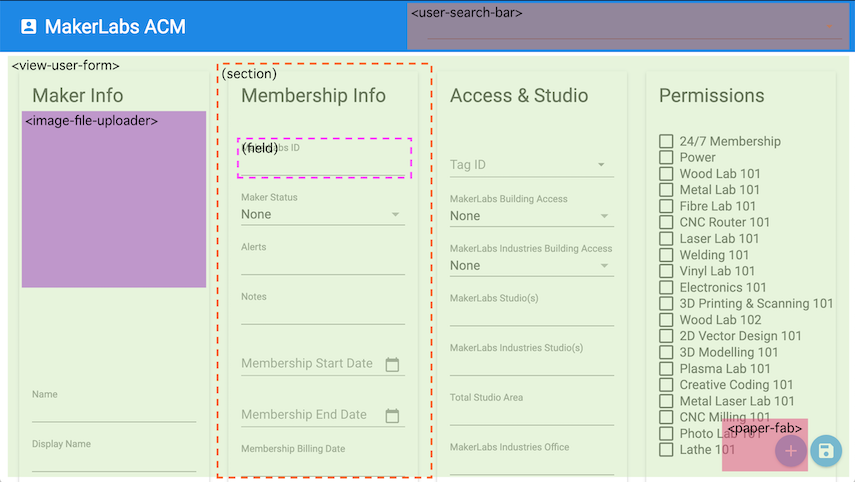Screen dimensions: 855x482
Task: Click the Membership Start Date field
Action: point(323,364)
